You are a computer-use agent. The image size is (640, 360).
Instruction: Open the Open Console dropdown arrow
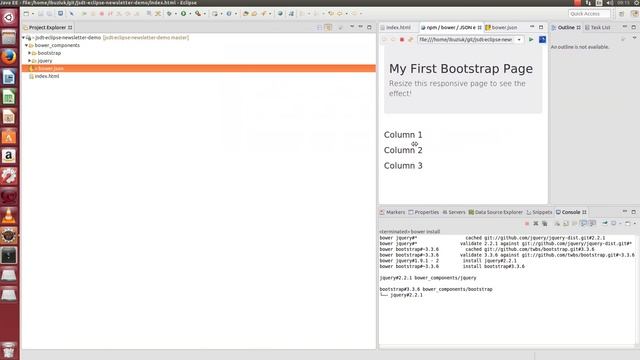click(635, 224)
